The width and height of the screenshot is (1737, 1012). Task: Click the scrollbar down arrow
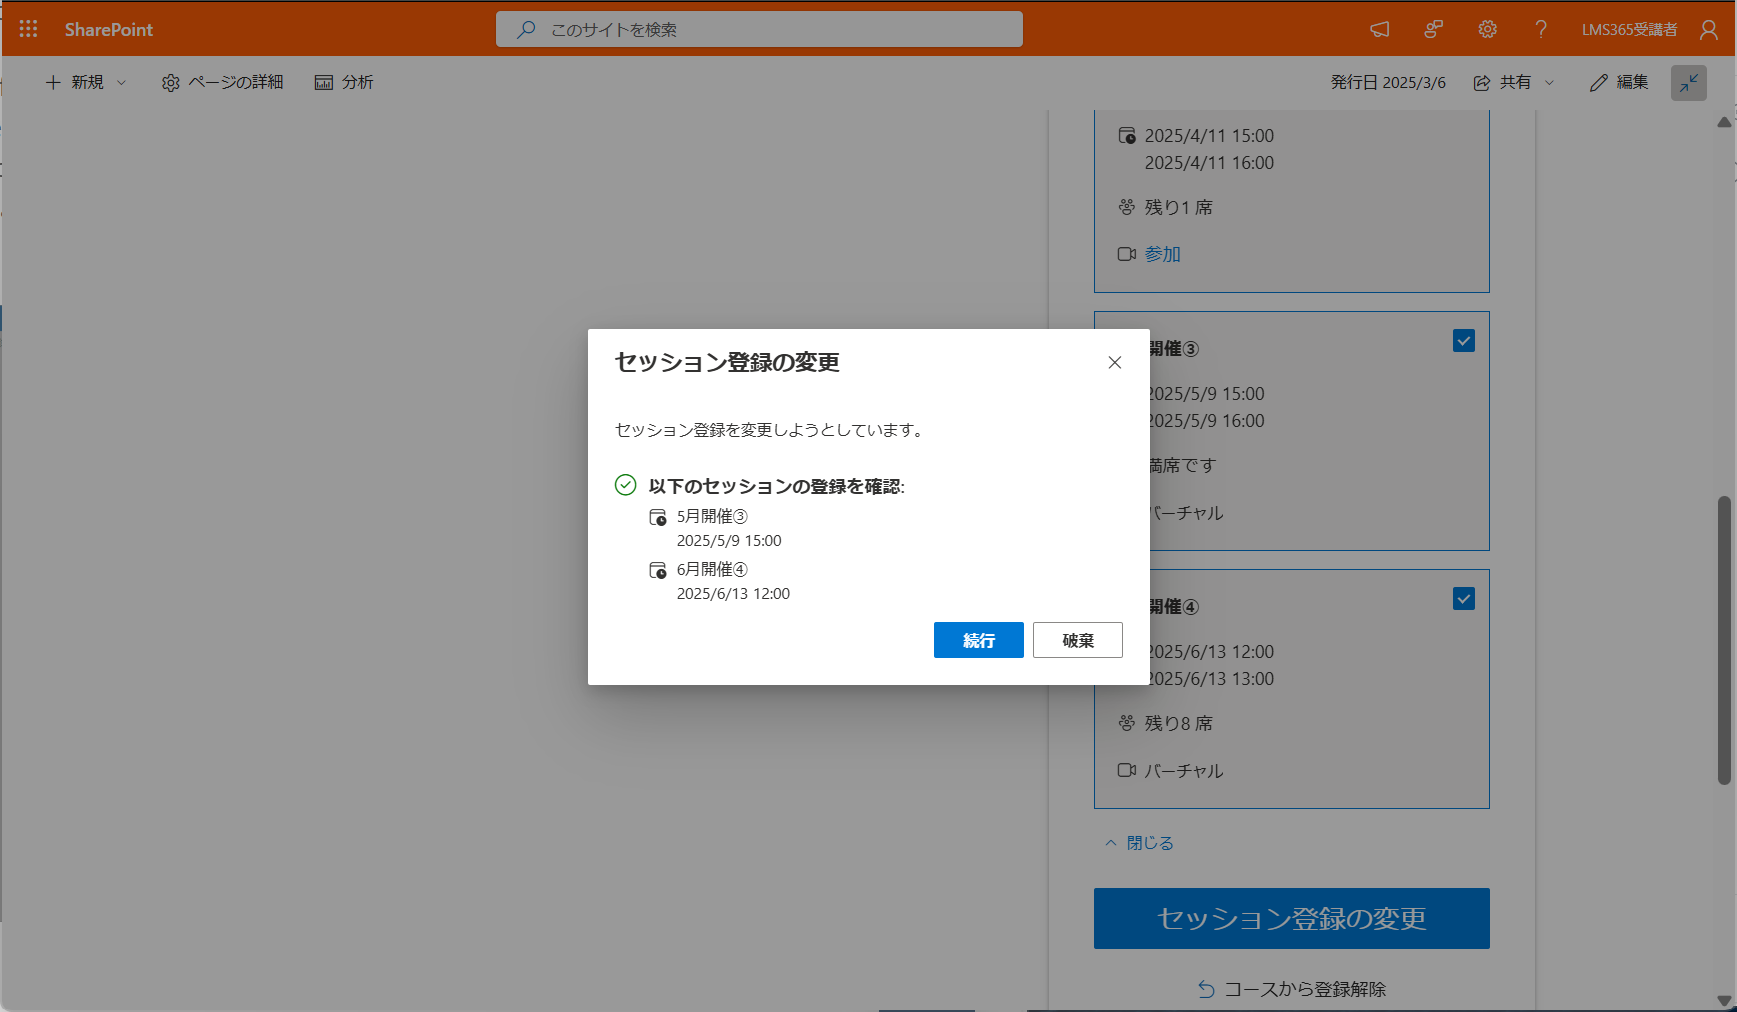1724,1000
